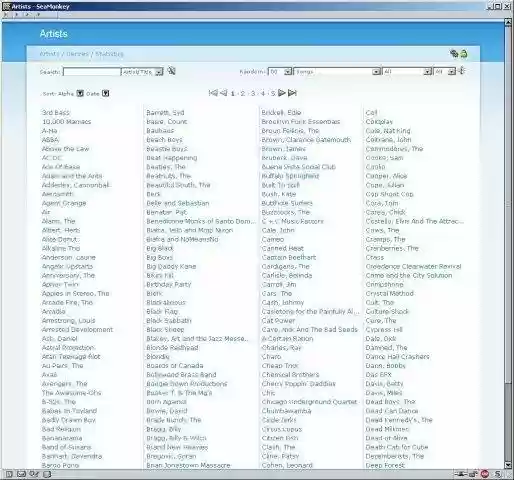The height and width of the screenshot is (480, 514).
Task: Jump to page 5
Action: click(273, 94)
